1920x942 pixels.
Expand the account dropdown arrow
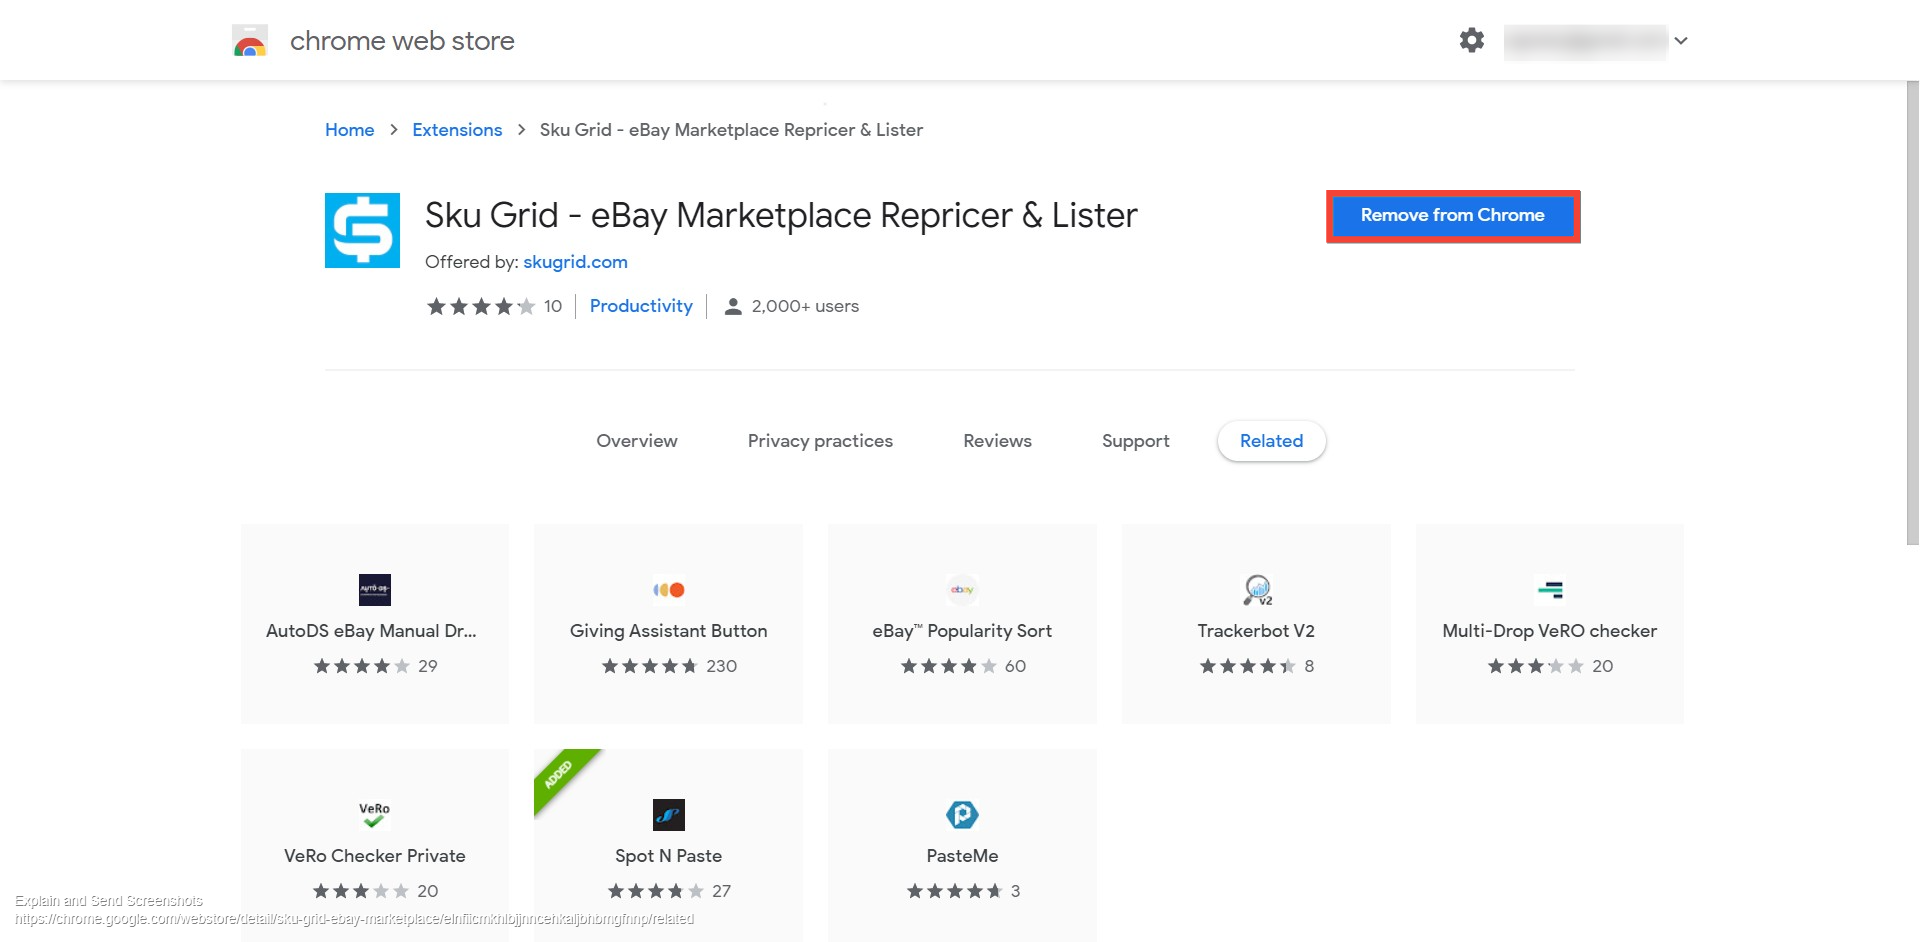coord(1681,41)
